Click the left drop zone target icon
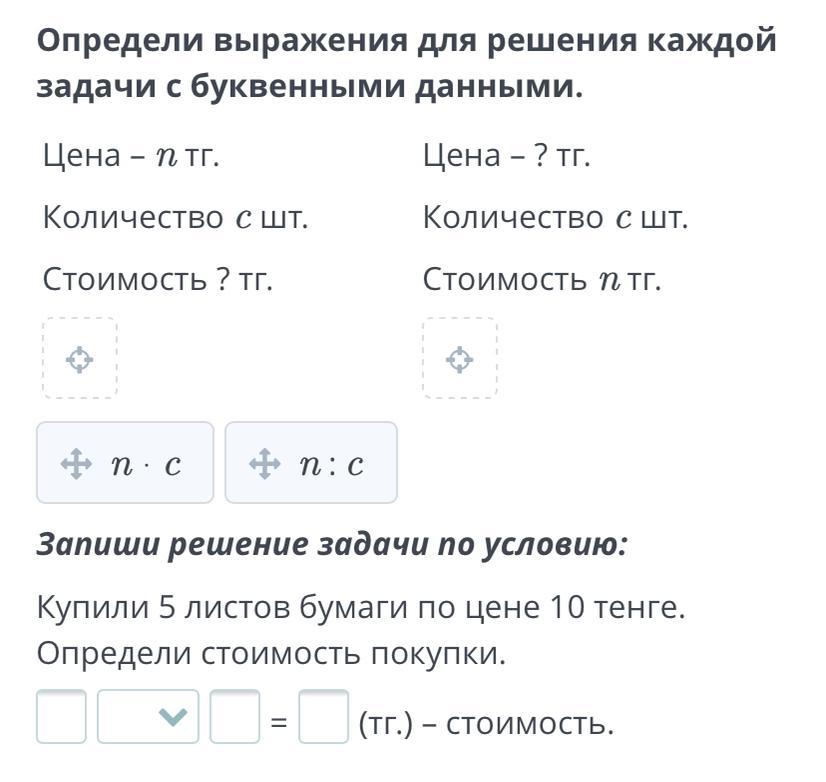Viewport: 826px width, 782px height. point(79,359)
